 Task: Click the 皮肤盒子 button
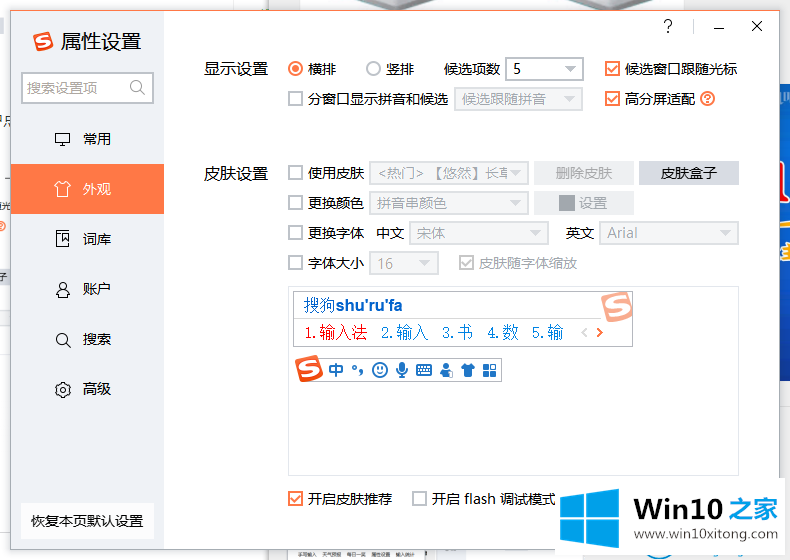point(689,173)
